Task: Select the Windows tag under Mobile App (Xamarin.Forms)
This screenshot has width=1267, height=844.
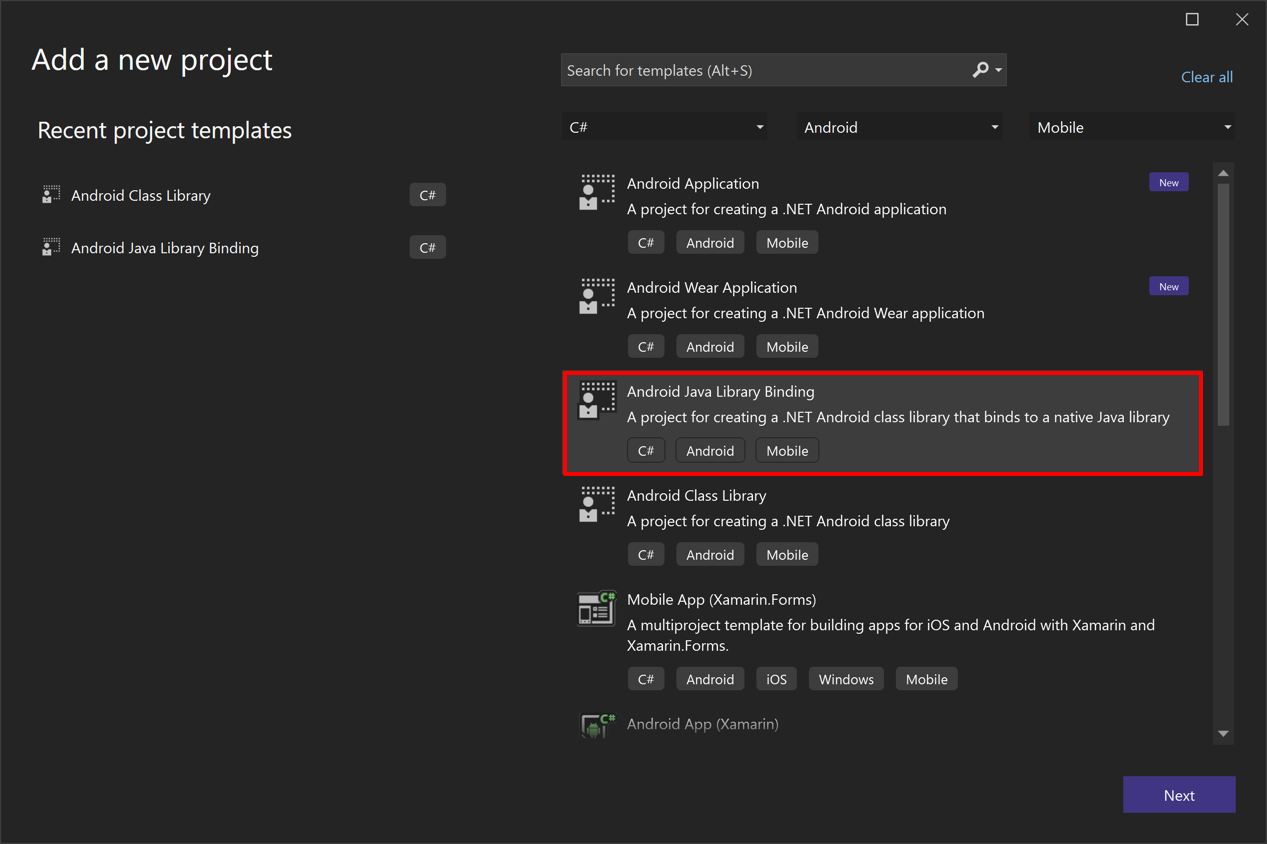Action: point(845,678)
